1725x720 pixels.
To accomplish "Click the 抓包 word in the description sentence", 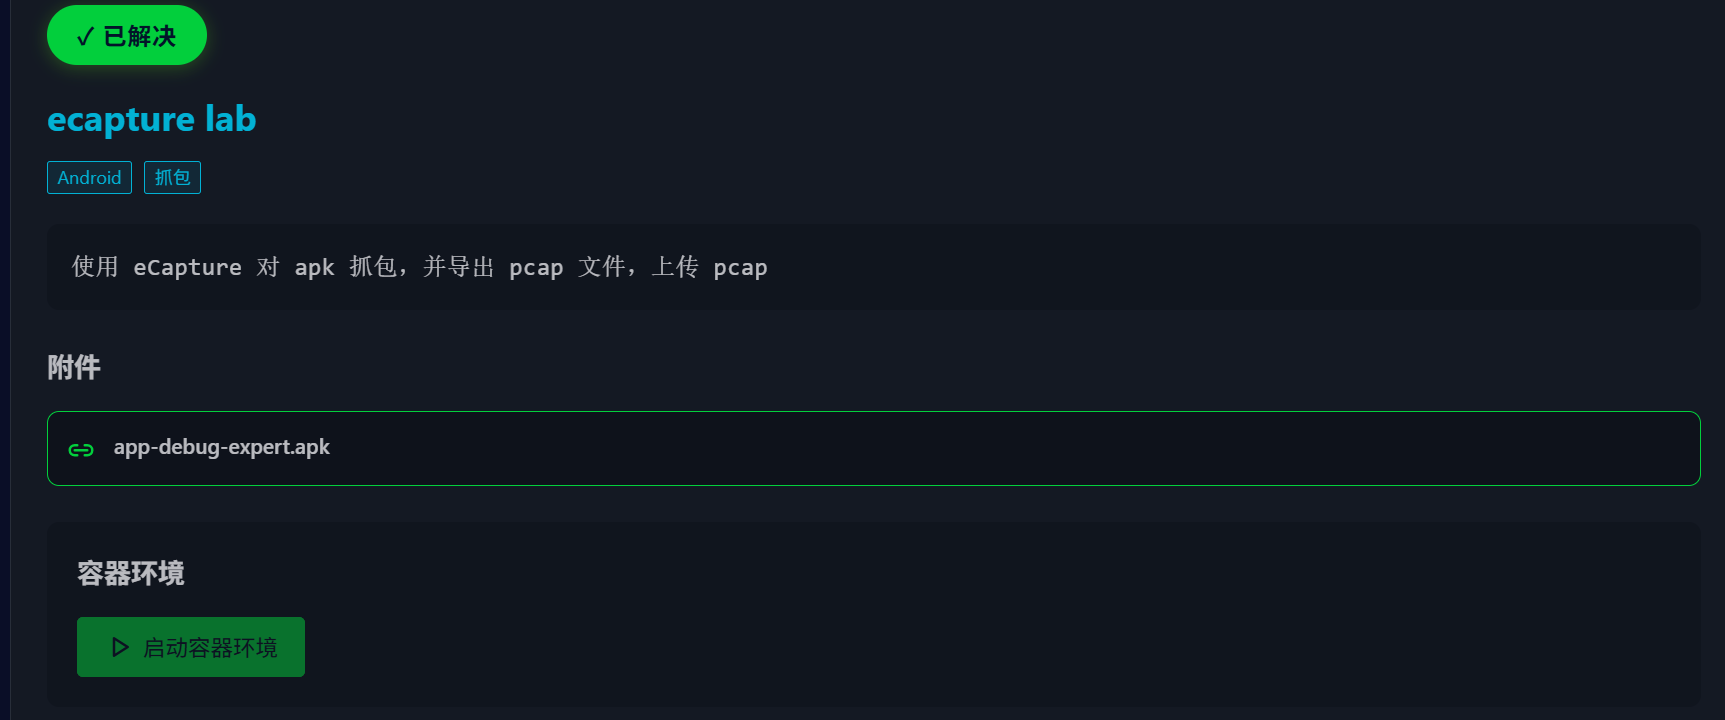I will [x=373, y=267].
